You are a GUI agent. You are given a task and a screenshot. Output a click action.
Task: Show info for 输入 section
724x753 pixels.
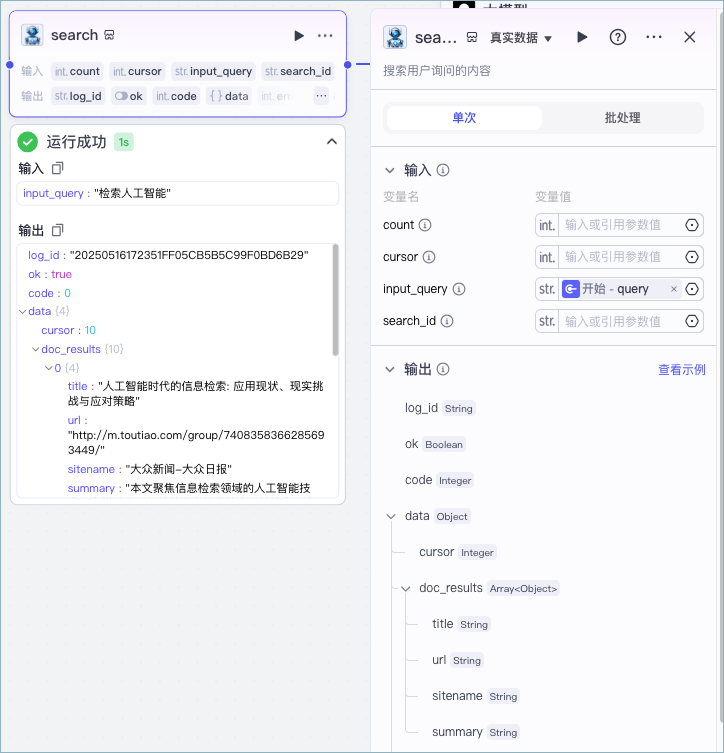443,170
